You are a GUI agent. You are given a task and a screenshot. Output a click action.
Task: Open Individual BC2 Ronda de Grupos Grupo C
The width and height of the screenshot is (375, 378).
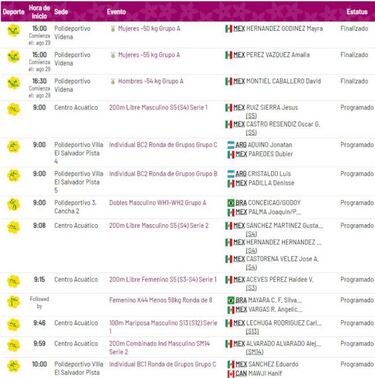(163, 145)
